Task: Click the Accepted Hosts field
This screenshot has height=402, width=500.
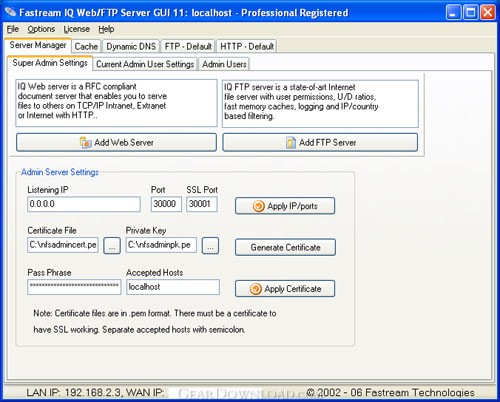Action: tap(173, 287)
